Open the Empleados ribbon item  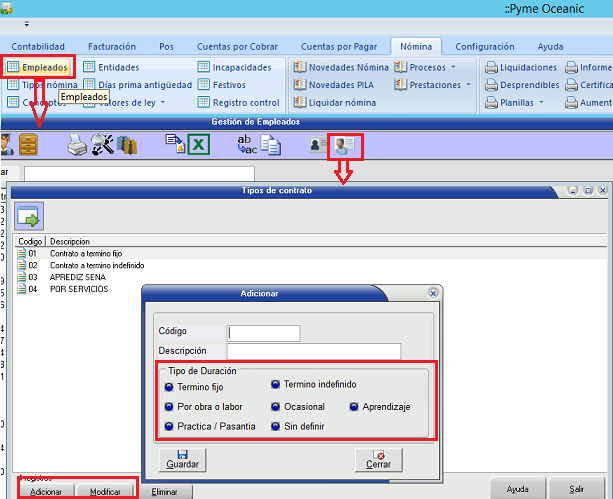(38, 67)
